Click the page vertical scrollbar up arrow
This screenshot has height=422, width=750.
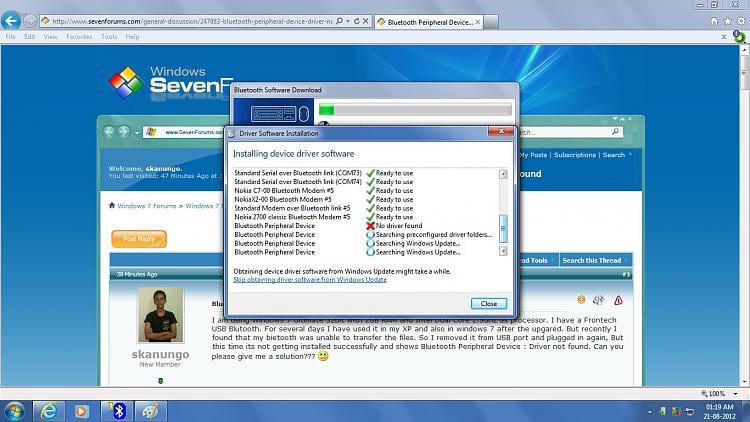[744, 49]
